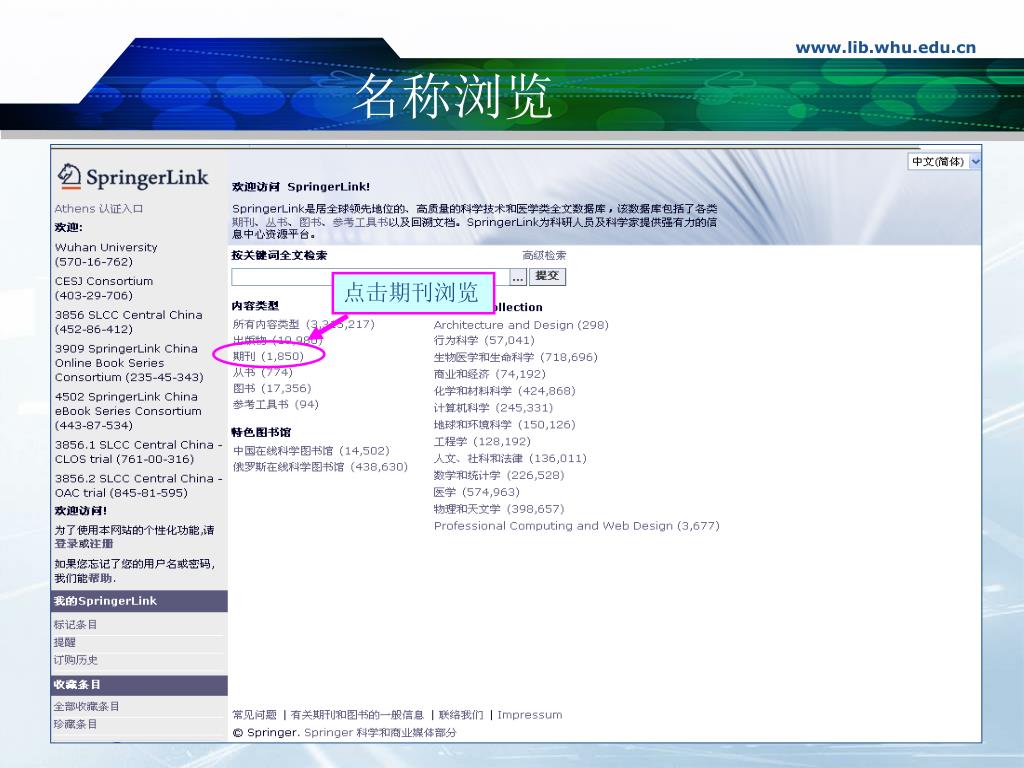Click 4502 SpringerLink China eBook Series entry
Viewport: 1024px width, 768px height.
pyautogui.click(x=128, y=411)
